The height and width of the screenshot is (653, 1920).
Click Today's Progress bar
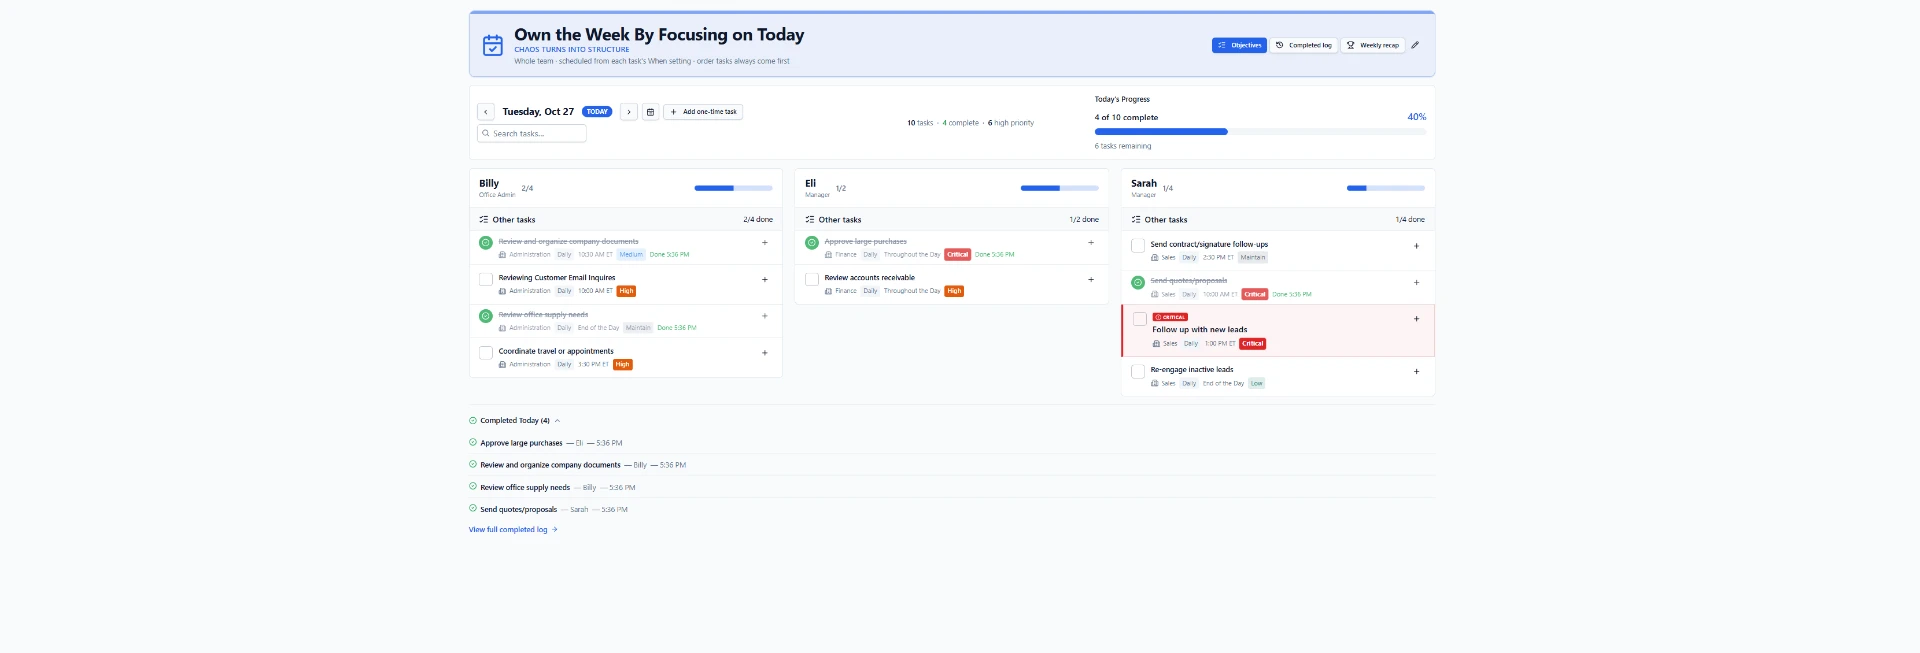(1260, 132)
